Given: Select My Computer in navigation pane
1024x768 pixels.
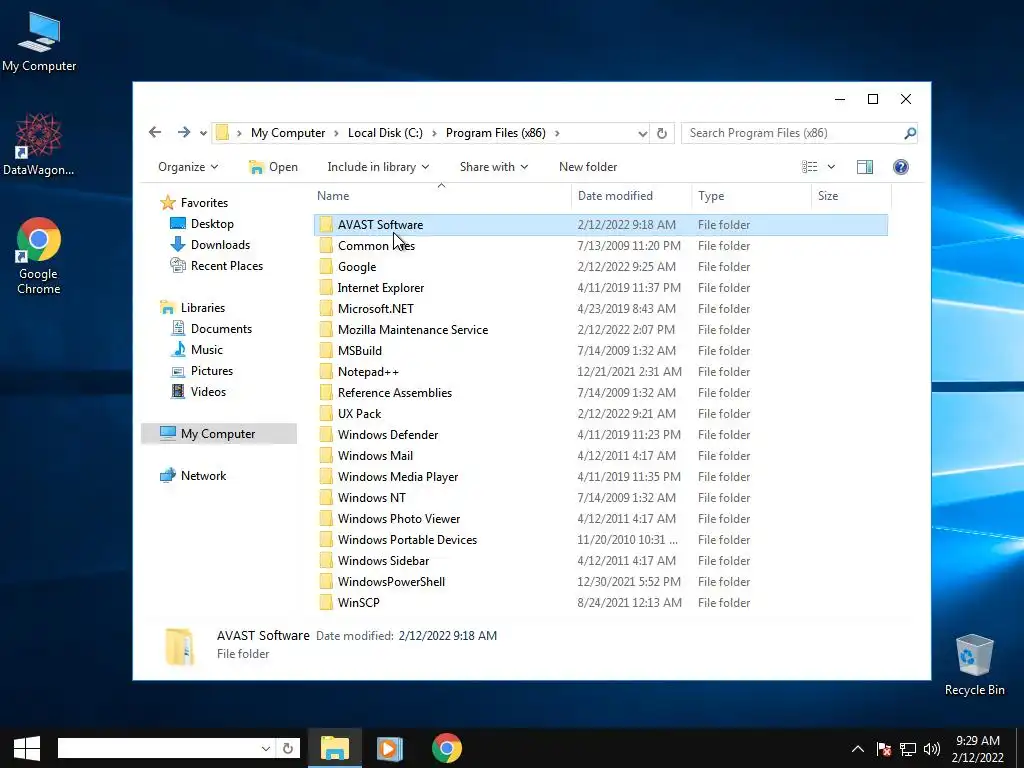Looking at the screenshot, I should coord(218,434).
